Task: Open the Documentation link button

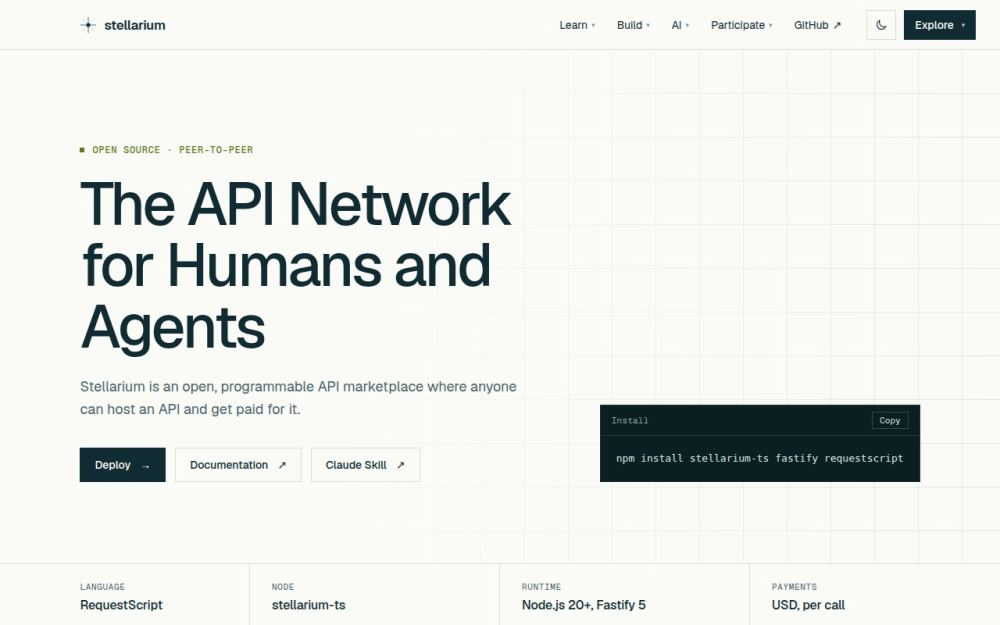Action: click(238, 465)
